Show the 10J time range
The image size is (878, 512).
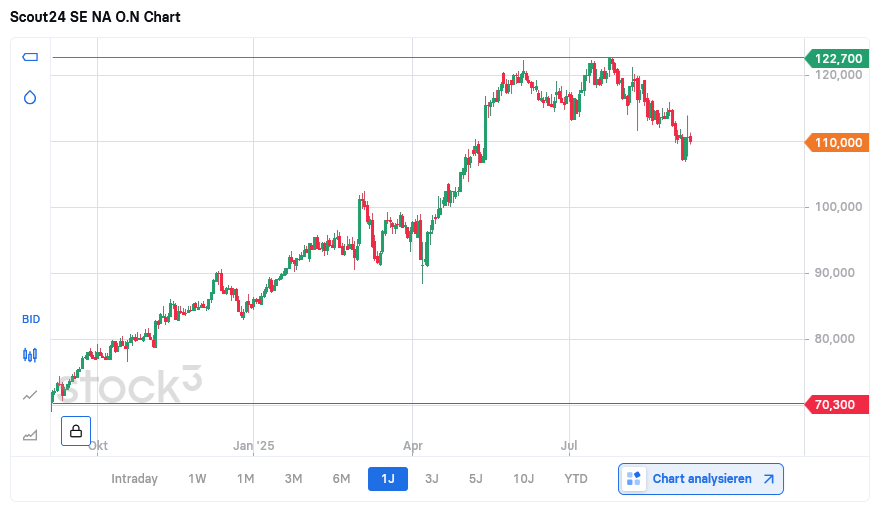524,479
